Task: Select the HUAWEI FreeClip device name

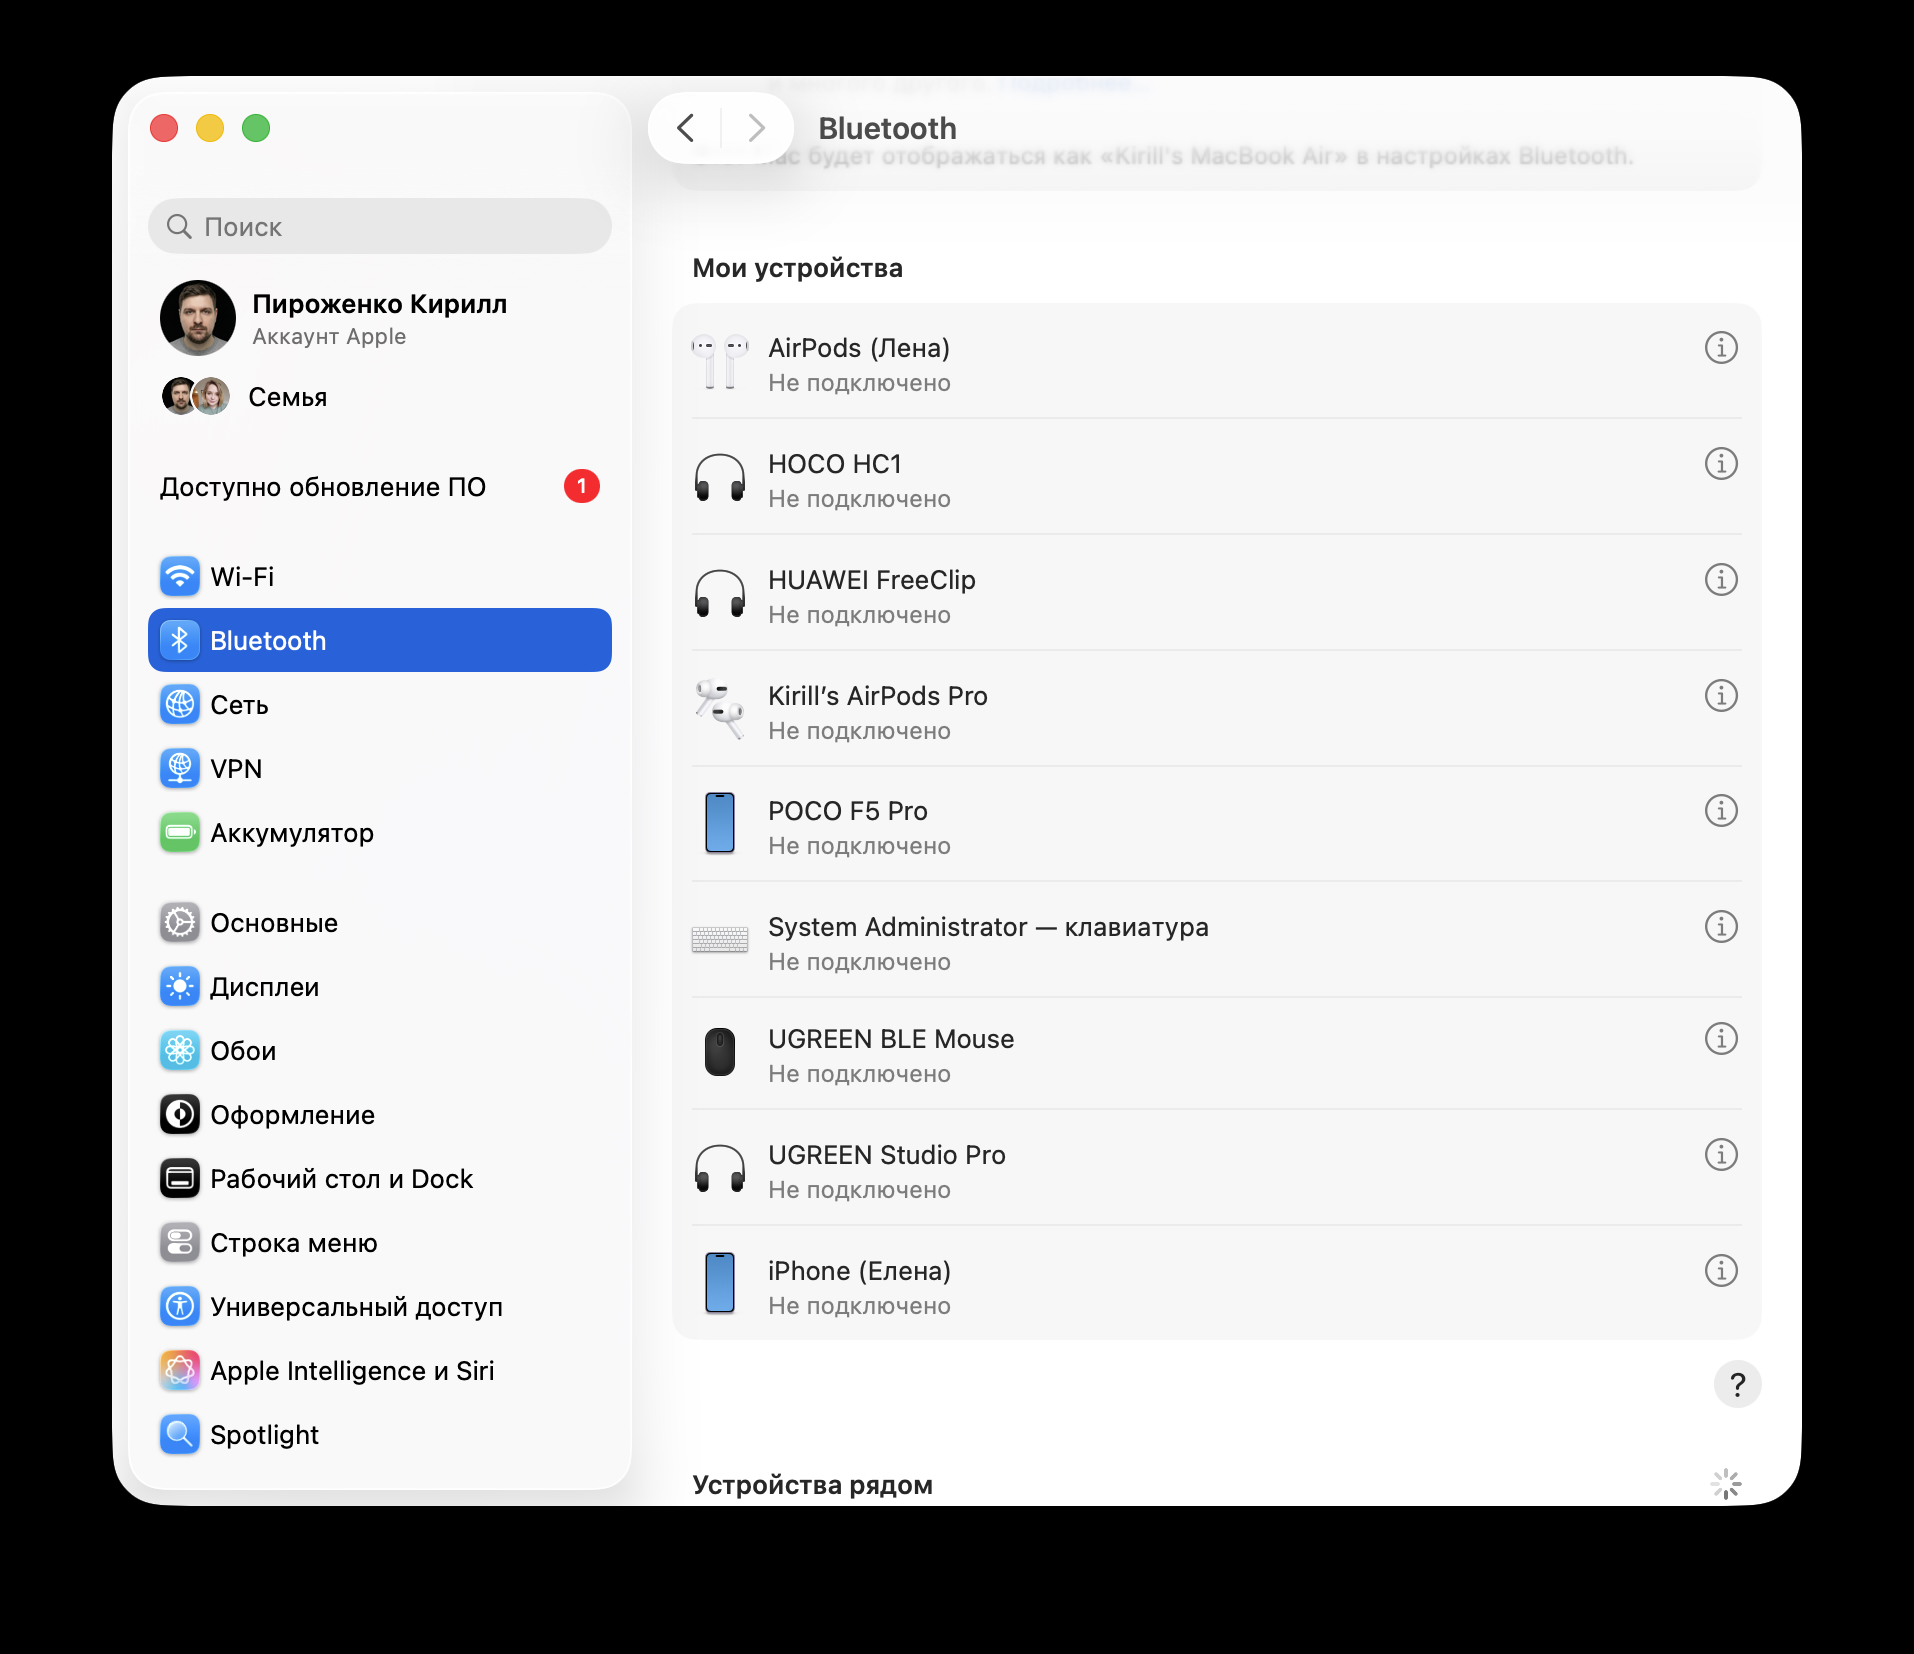Action: [872, 580]
